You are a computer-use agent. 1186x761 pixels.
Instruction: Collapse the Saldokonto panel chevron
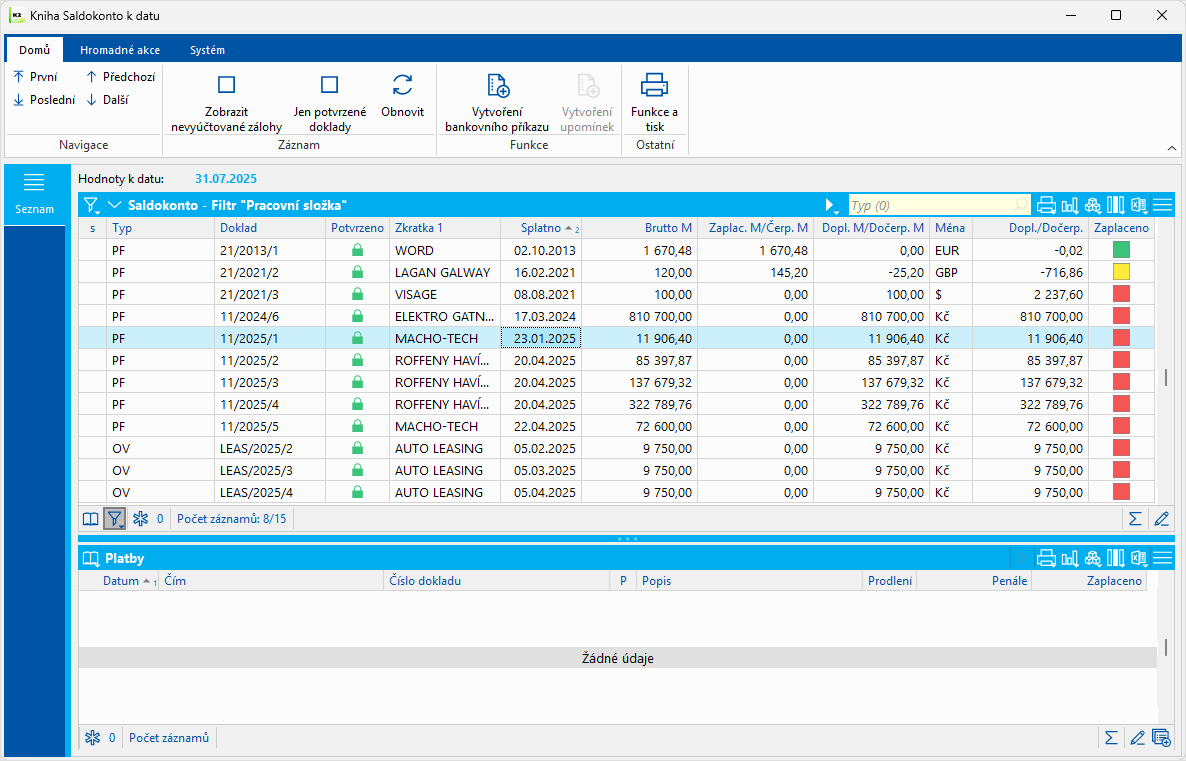click(x=114, y=205)
